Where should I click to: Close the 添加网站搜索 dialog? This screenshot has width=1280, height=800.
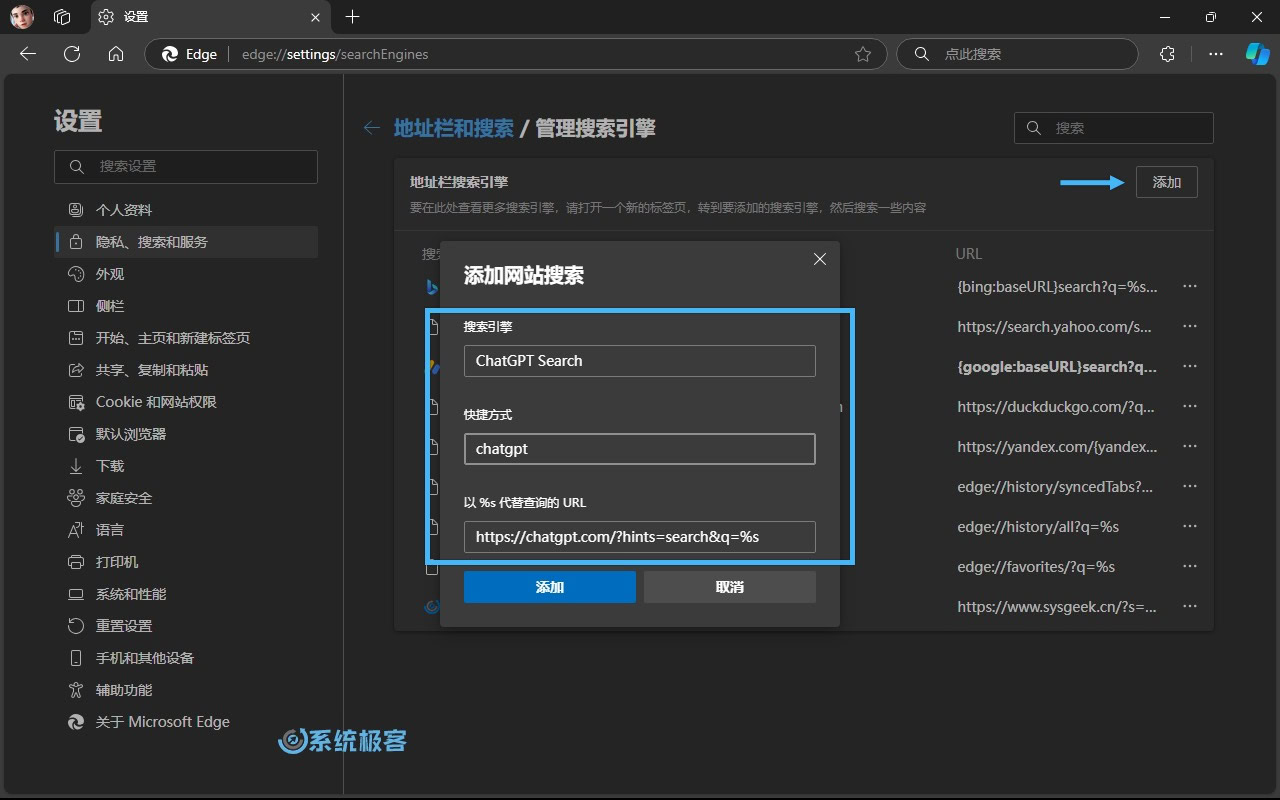[x=820, y=259]
